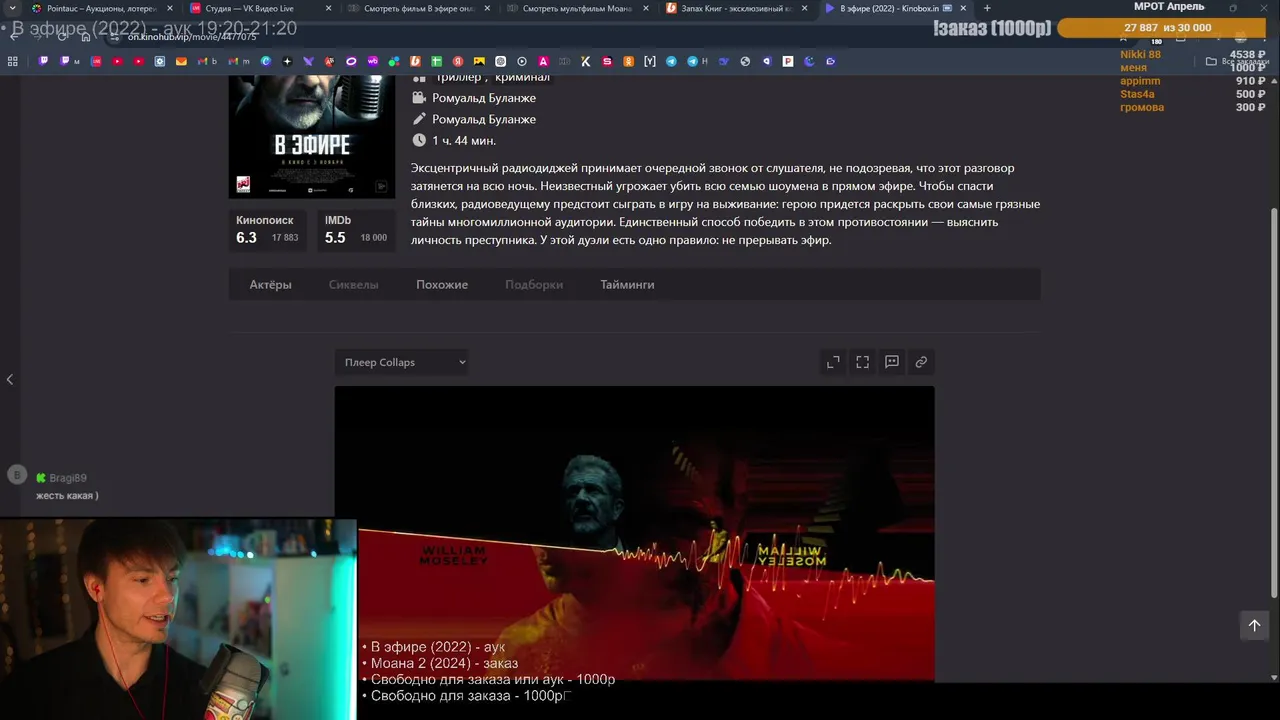Screen dimensions: 1280x720
Task: Enter player fullscreen mode
Action: 862,362
